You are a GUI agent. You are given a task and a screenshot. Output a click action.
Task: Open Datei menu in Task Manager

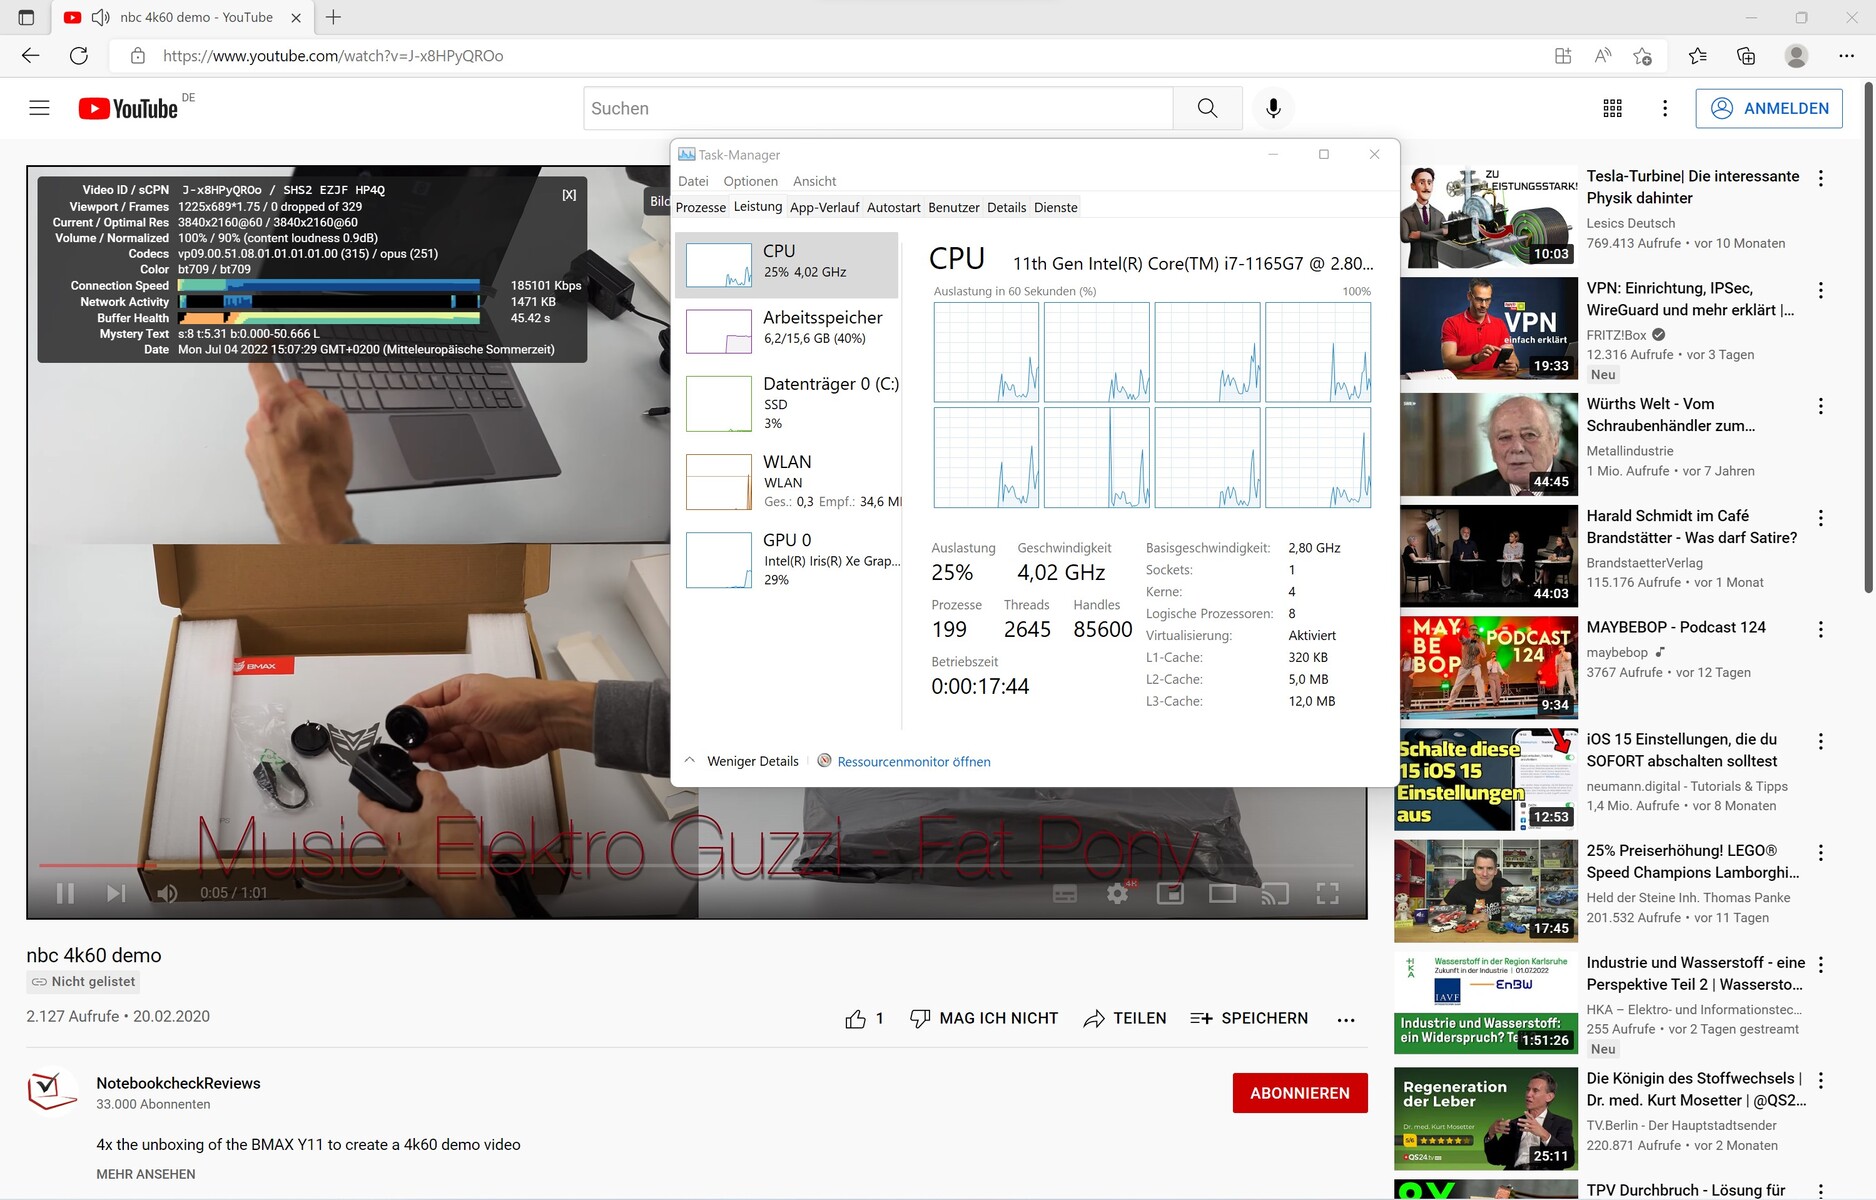693,181
